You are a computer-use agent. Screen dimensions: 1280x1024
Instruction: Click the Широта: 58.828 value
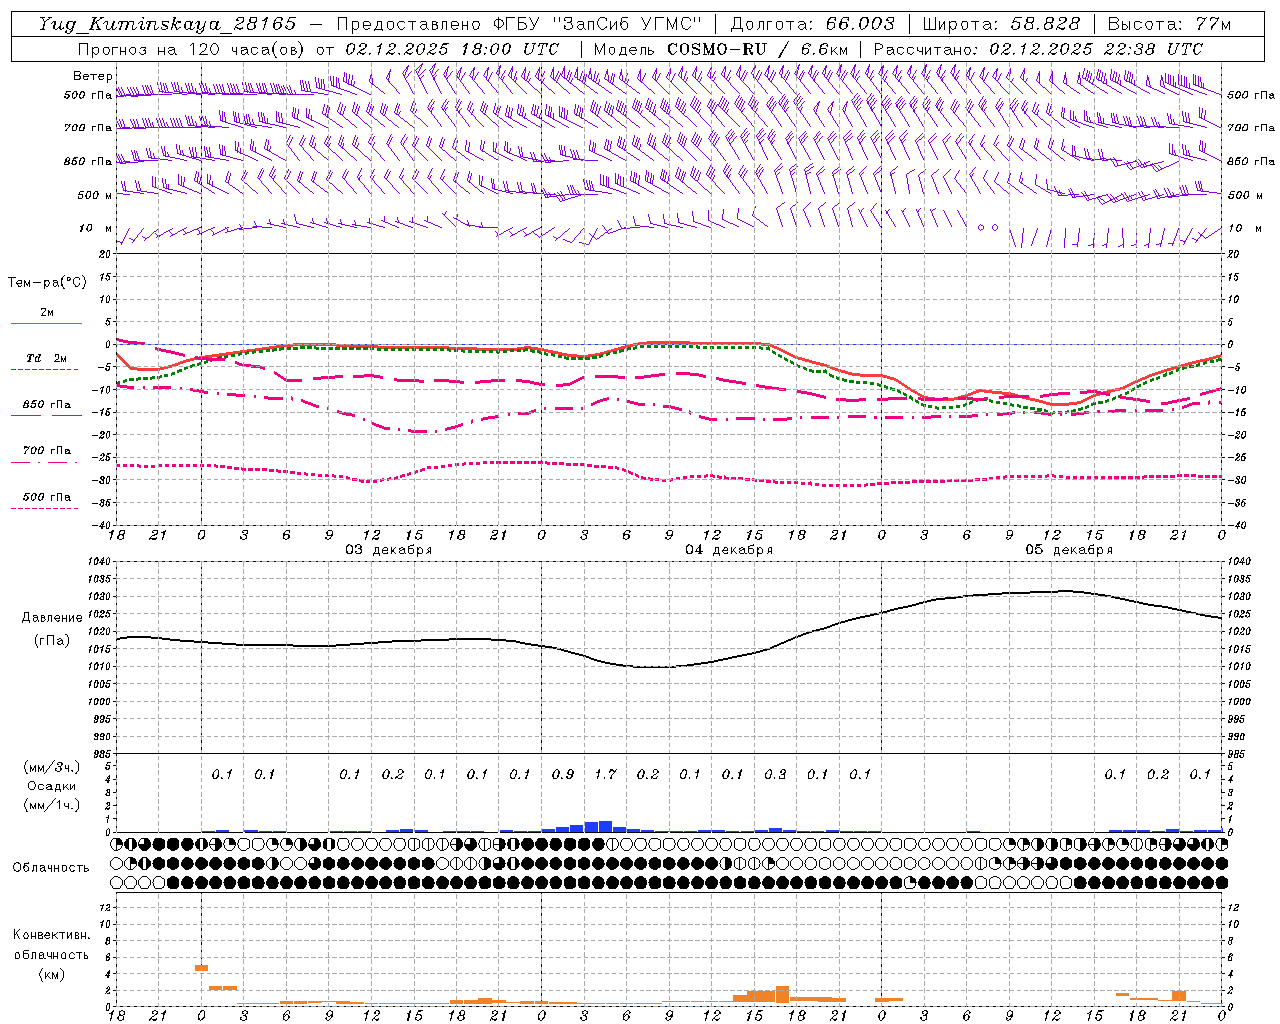click(1001, 24)
